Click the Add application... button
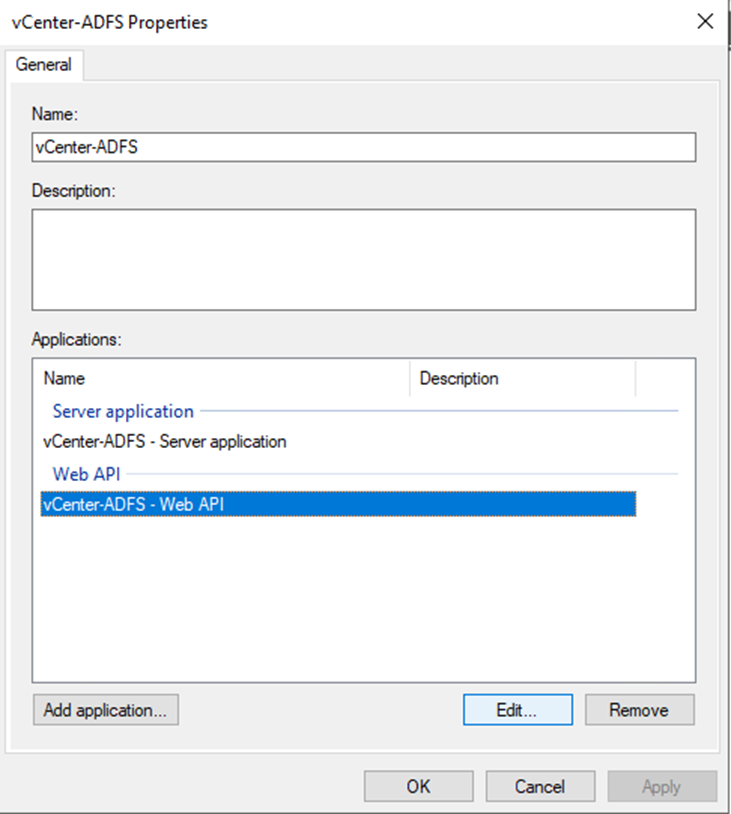 (106, 710)
